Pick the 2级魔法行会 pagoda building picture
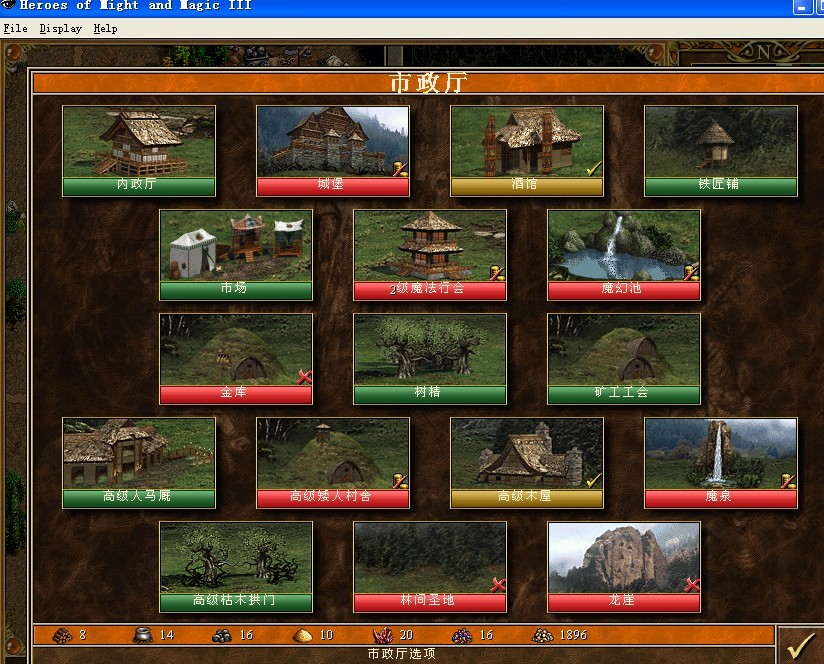This screenshot has width=824, height=664. [x=430, y=246]
